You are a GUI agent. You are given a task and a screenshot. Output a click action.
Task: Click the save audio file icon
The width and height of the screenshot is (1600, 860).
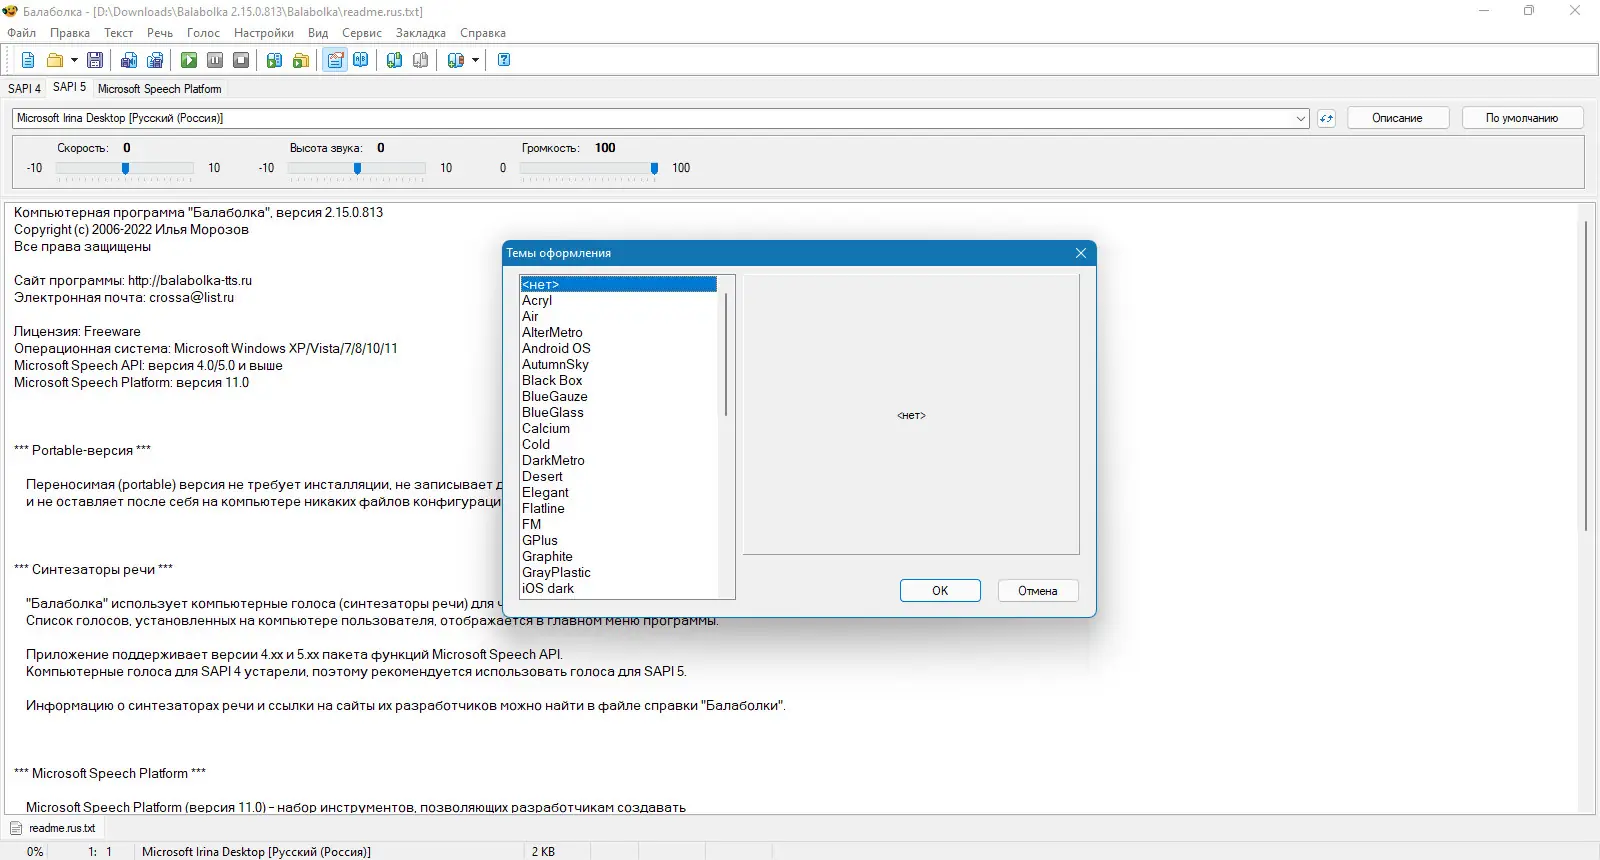tap(129, 60)
